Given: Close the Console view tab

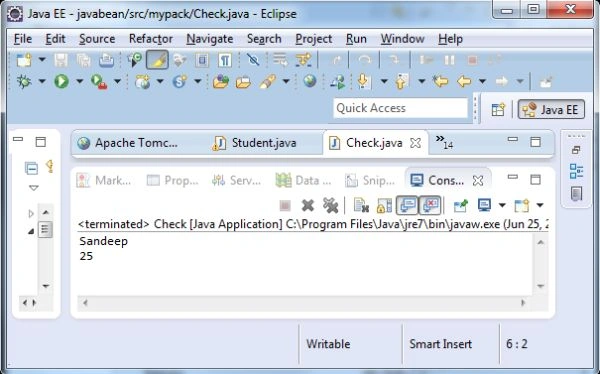Looking at the screenshot, I should pyautogui.click(x=478, y=181).
